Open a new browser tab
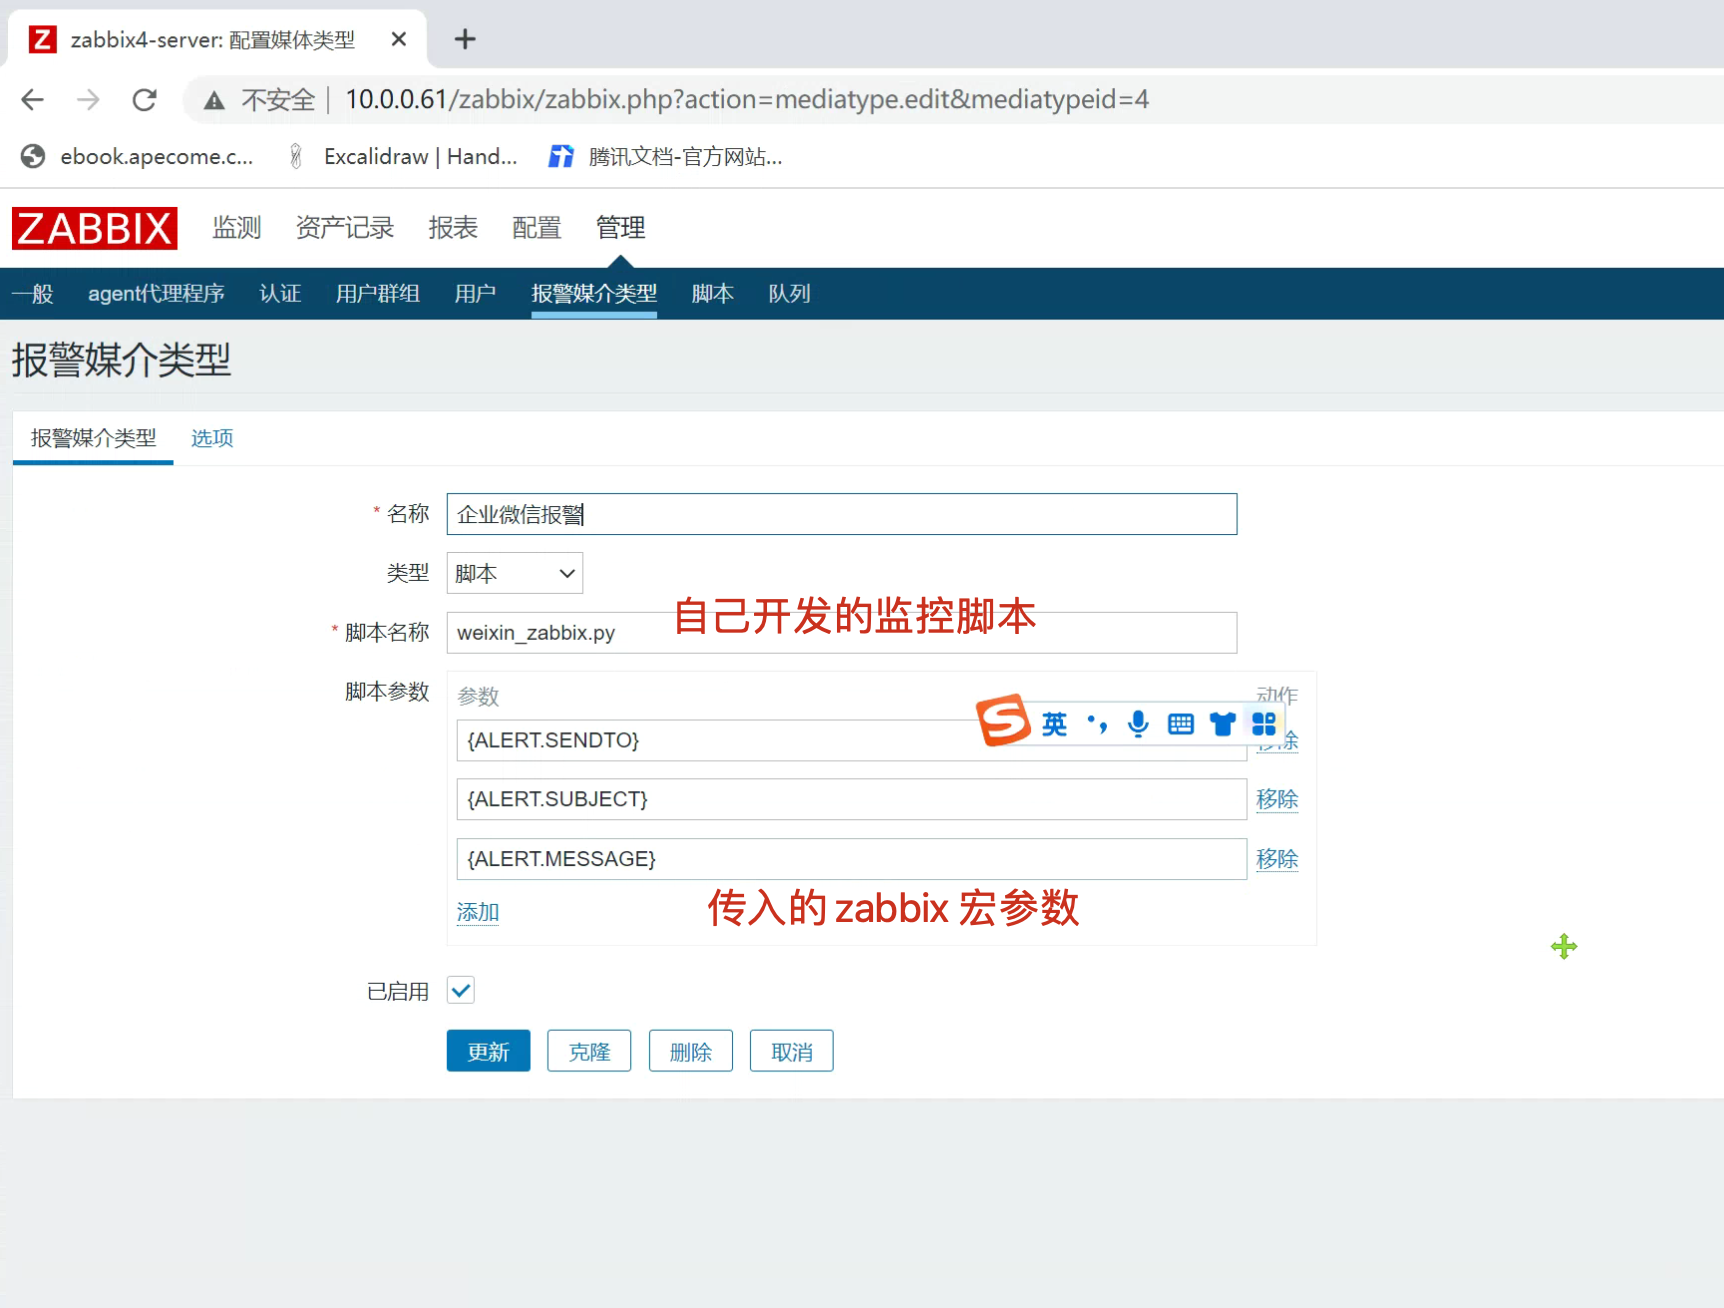The image size is (1724, 1308). (x=464, y=39)
